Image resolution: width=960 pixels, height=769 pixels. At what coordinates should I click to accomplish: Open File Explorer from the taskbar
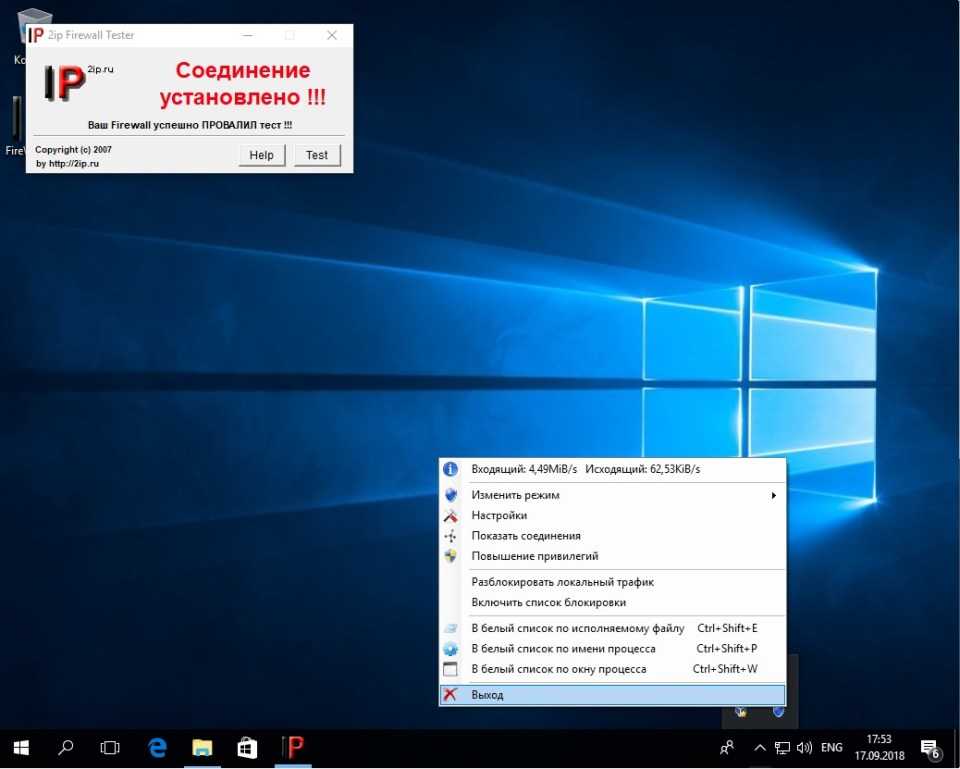click(x=202, y=747)
